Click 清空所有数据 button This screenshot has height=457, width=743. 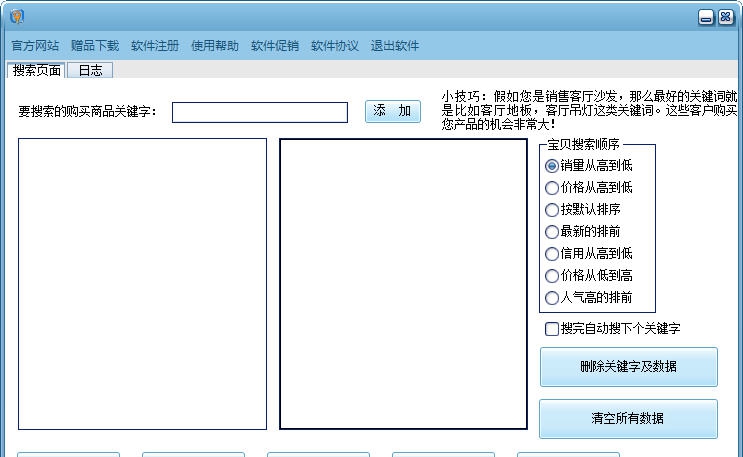628,419
